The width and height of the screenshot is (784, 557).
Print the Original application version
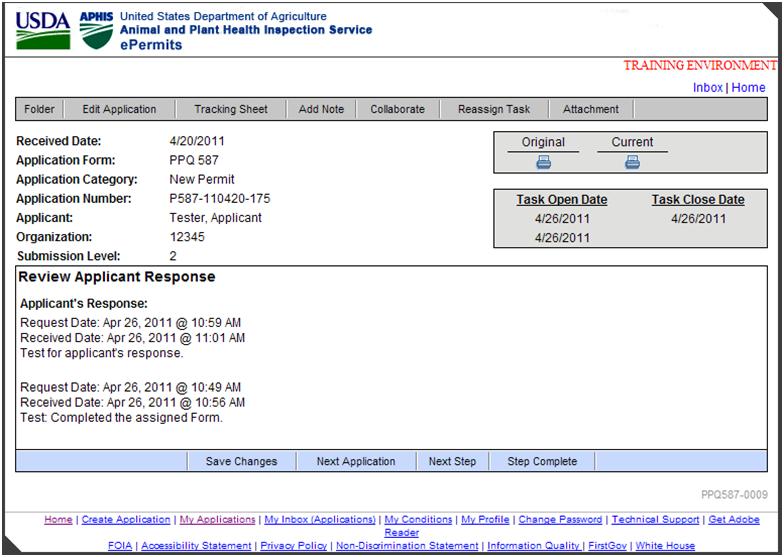point(543,163)
